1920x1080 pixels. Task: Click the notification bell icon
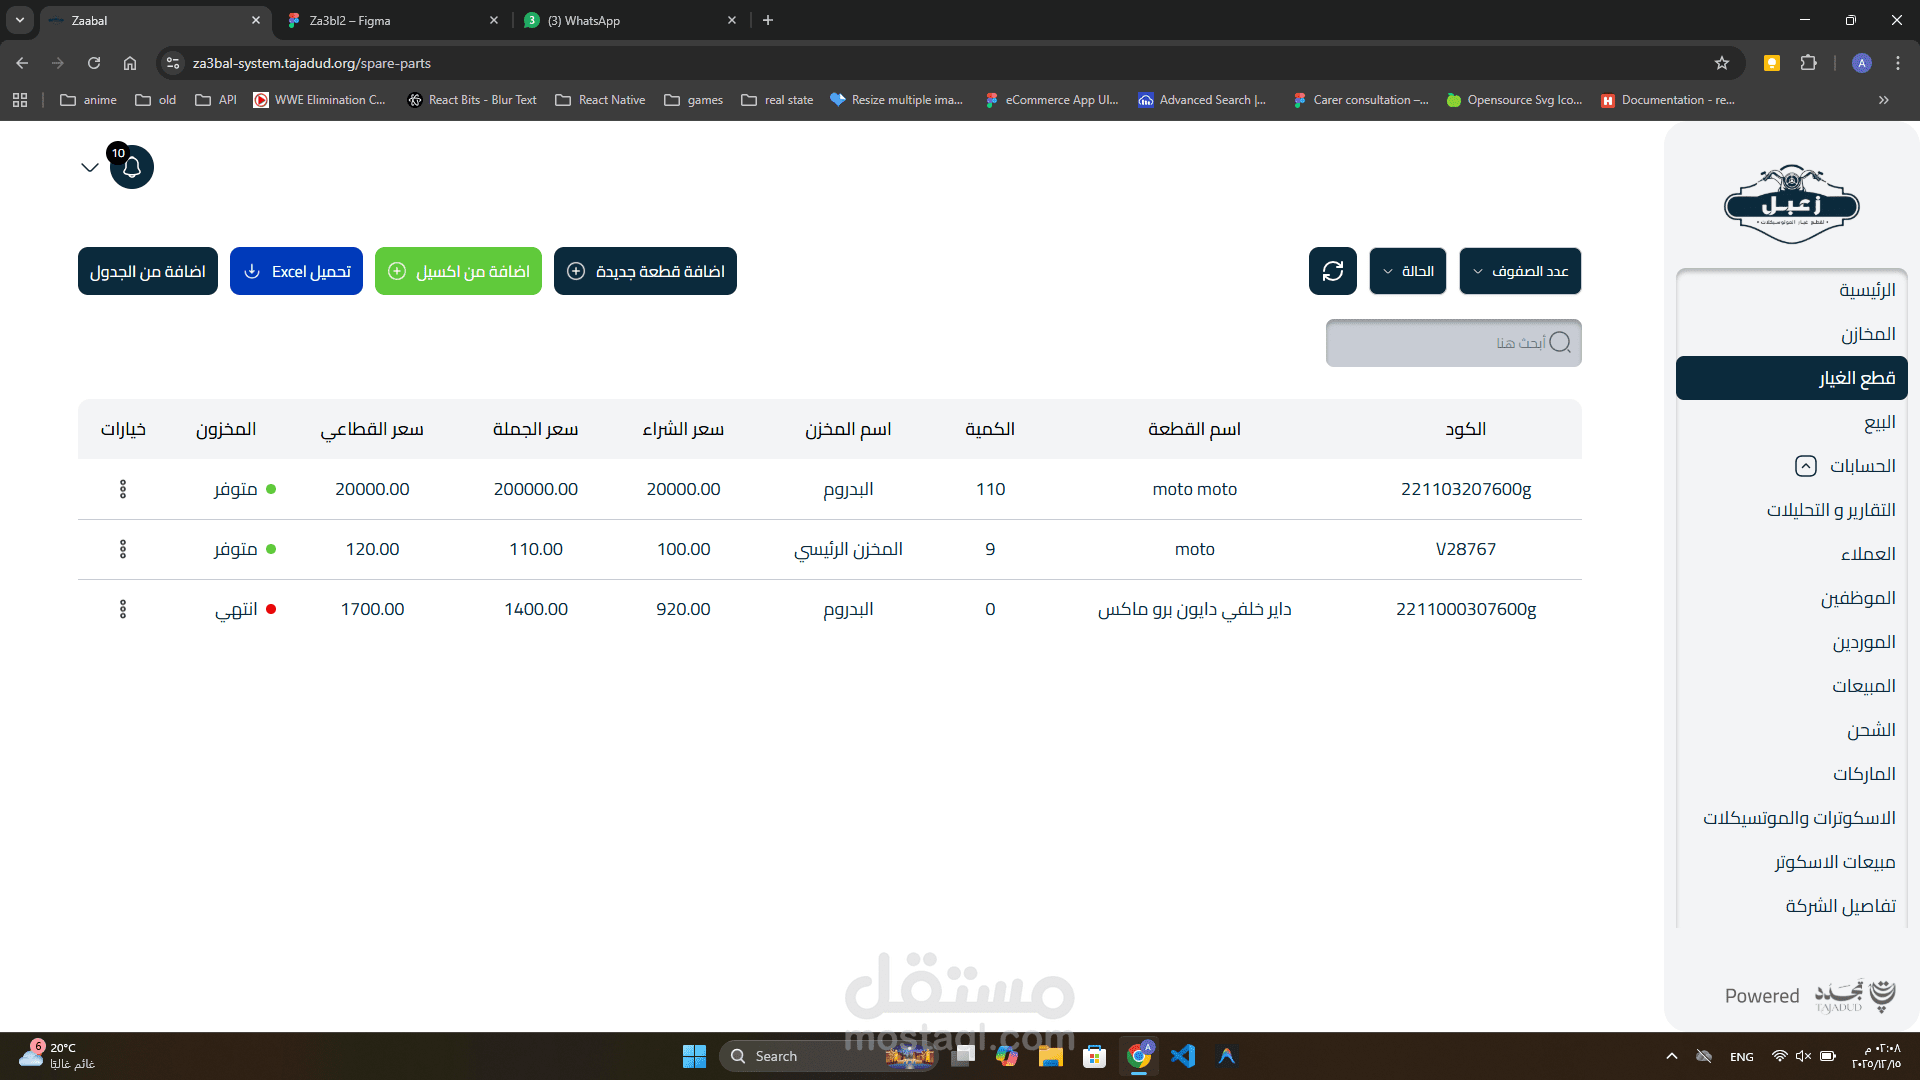tap(132, 167)
